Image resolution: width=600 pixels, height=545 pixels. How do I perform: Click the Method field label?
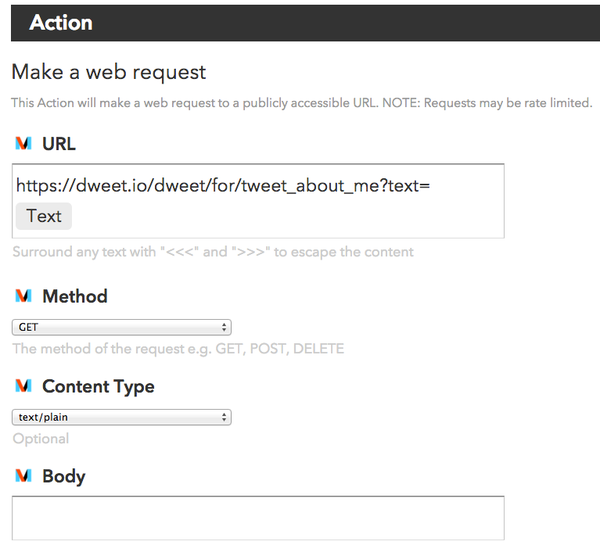(75, 296)
